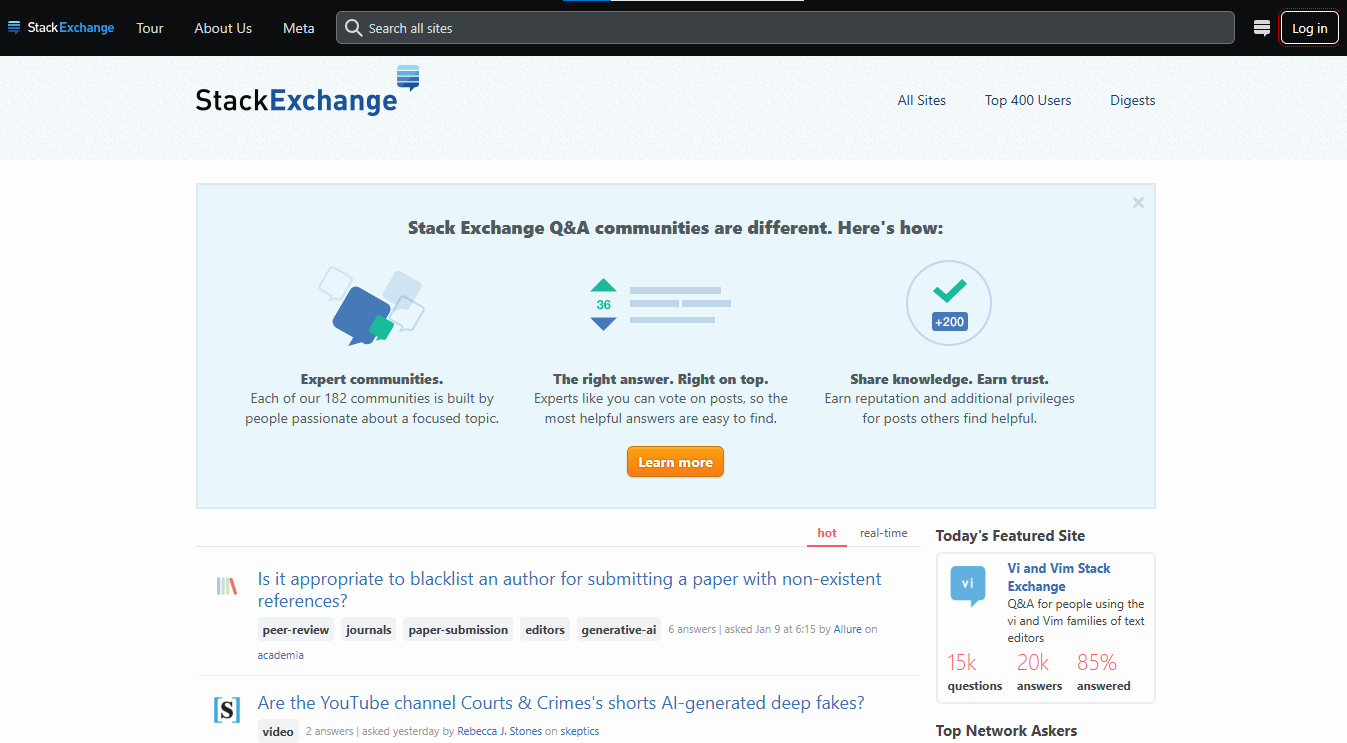Open the Vi and Vim featured site icon
This screenshot has height=743, width=1347.
(966, 585)
